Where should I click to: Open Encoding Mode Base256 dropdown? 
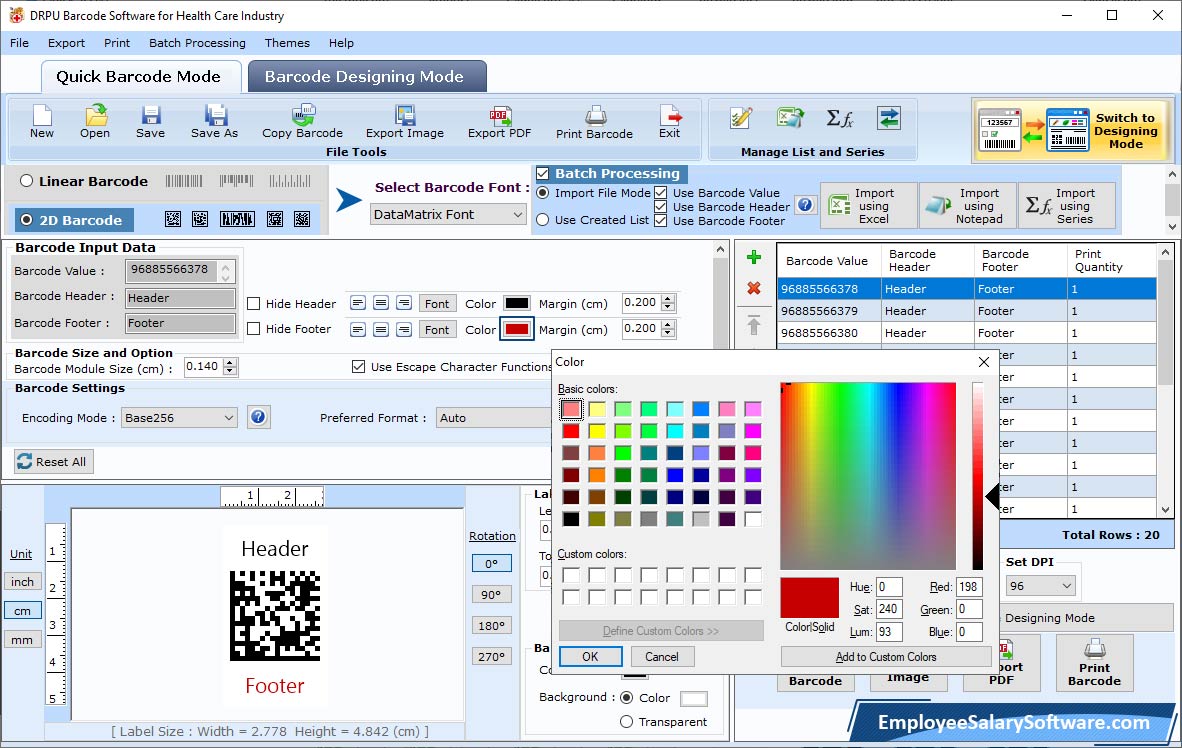click(179, 417)
